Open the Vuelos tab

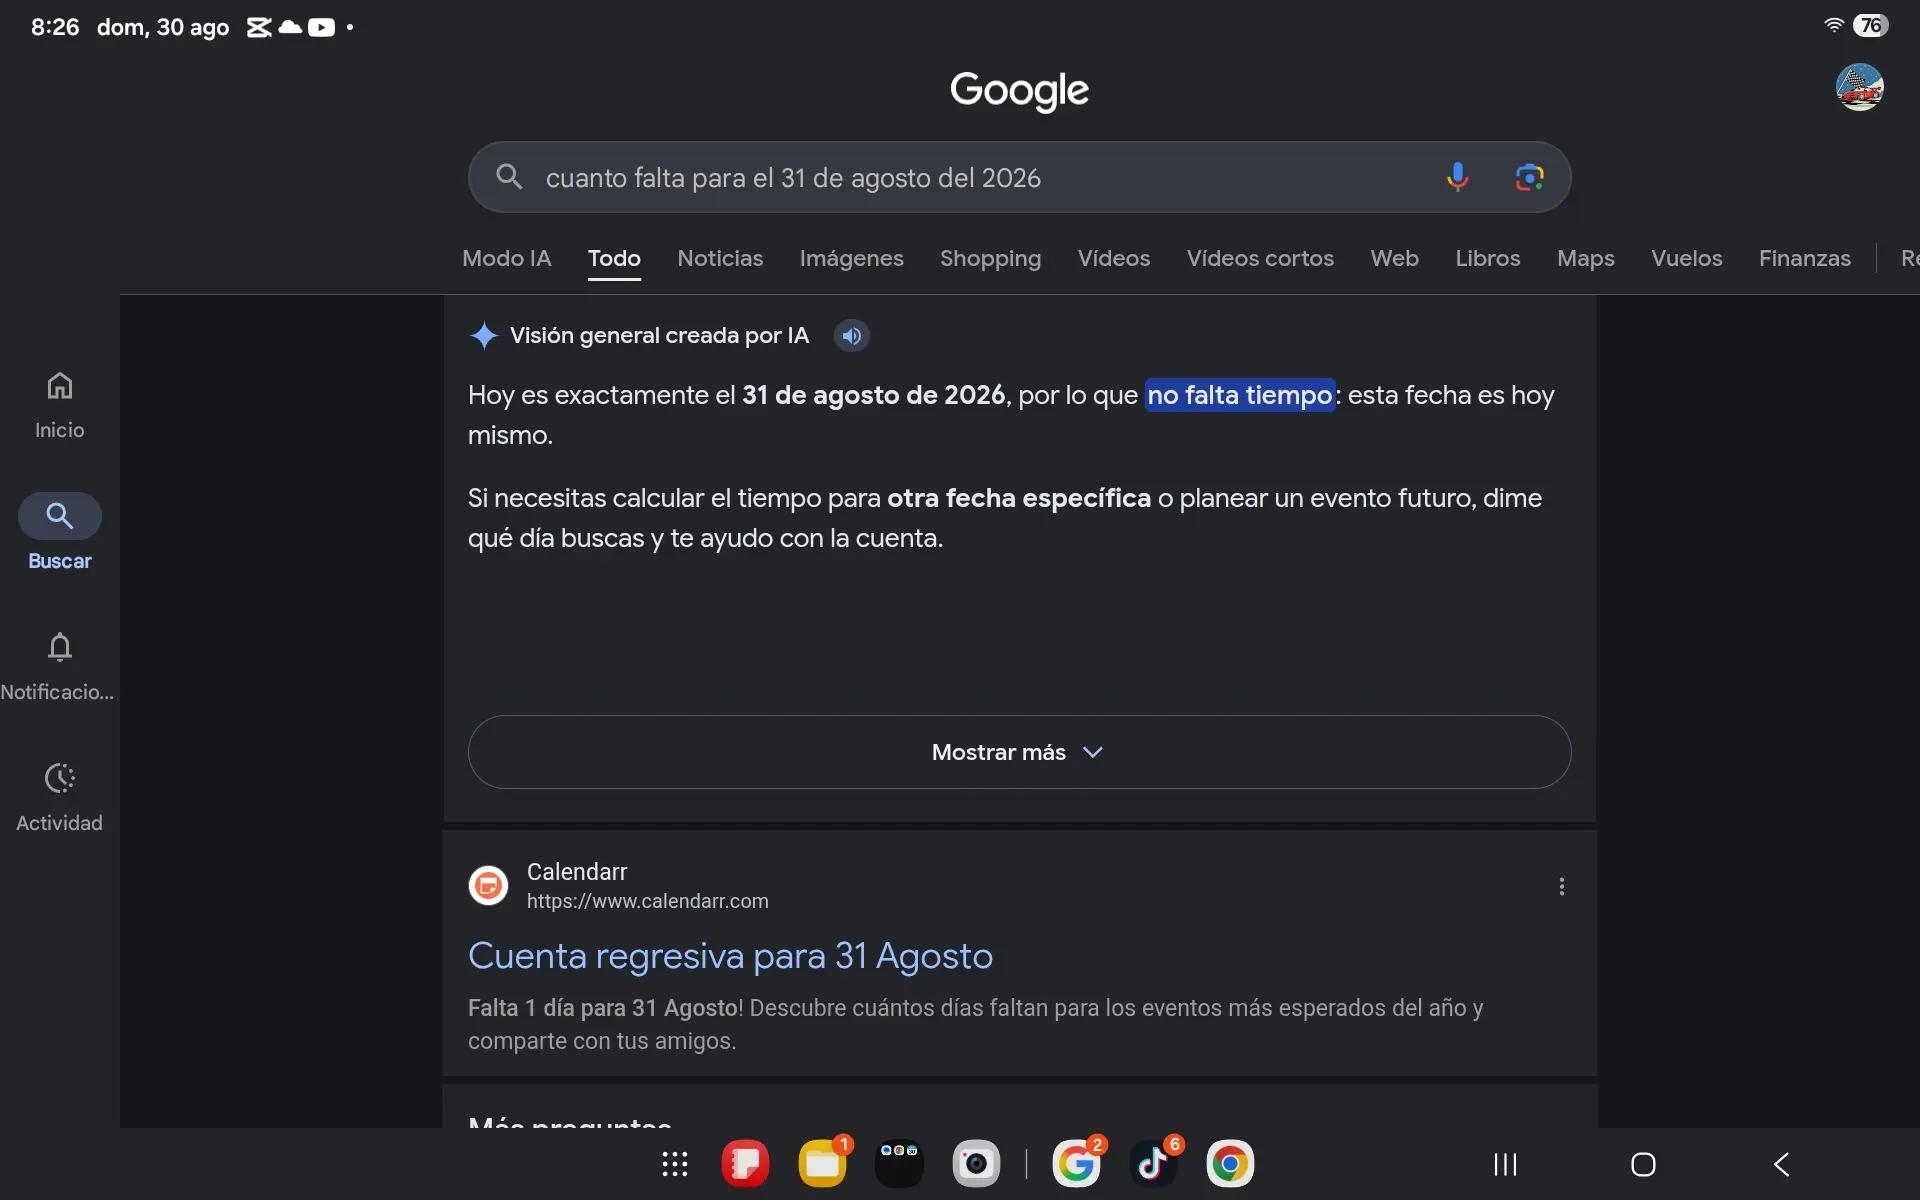pyautogui.click(x=1686, y=258)
